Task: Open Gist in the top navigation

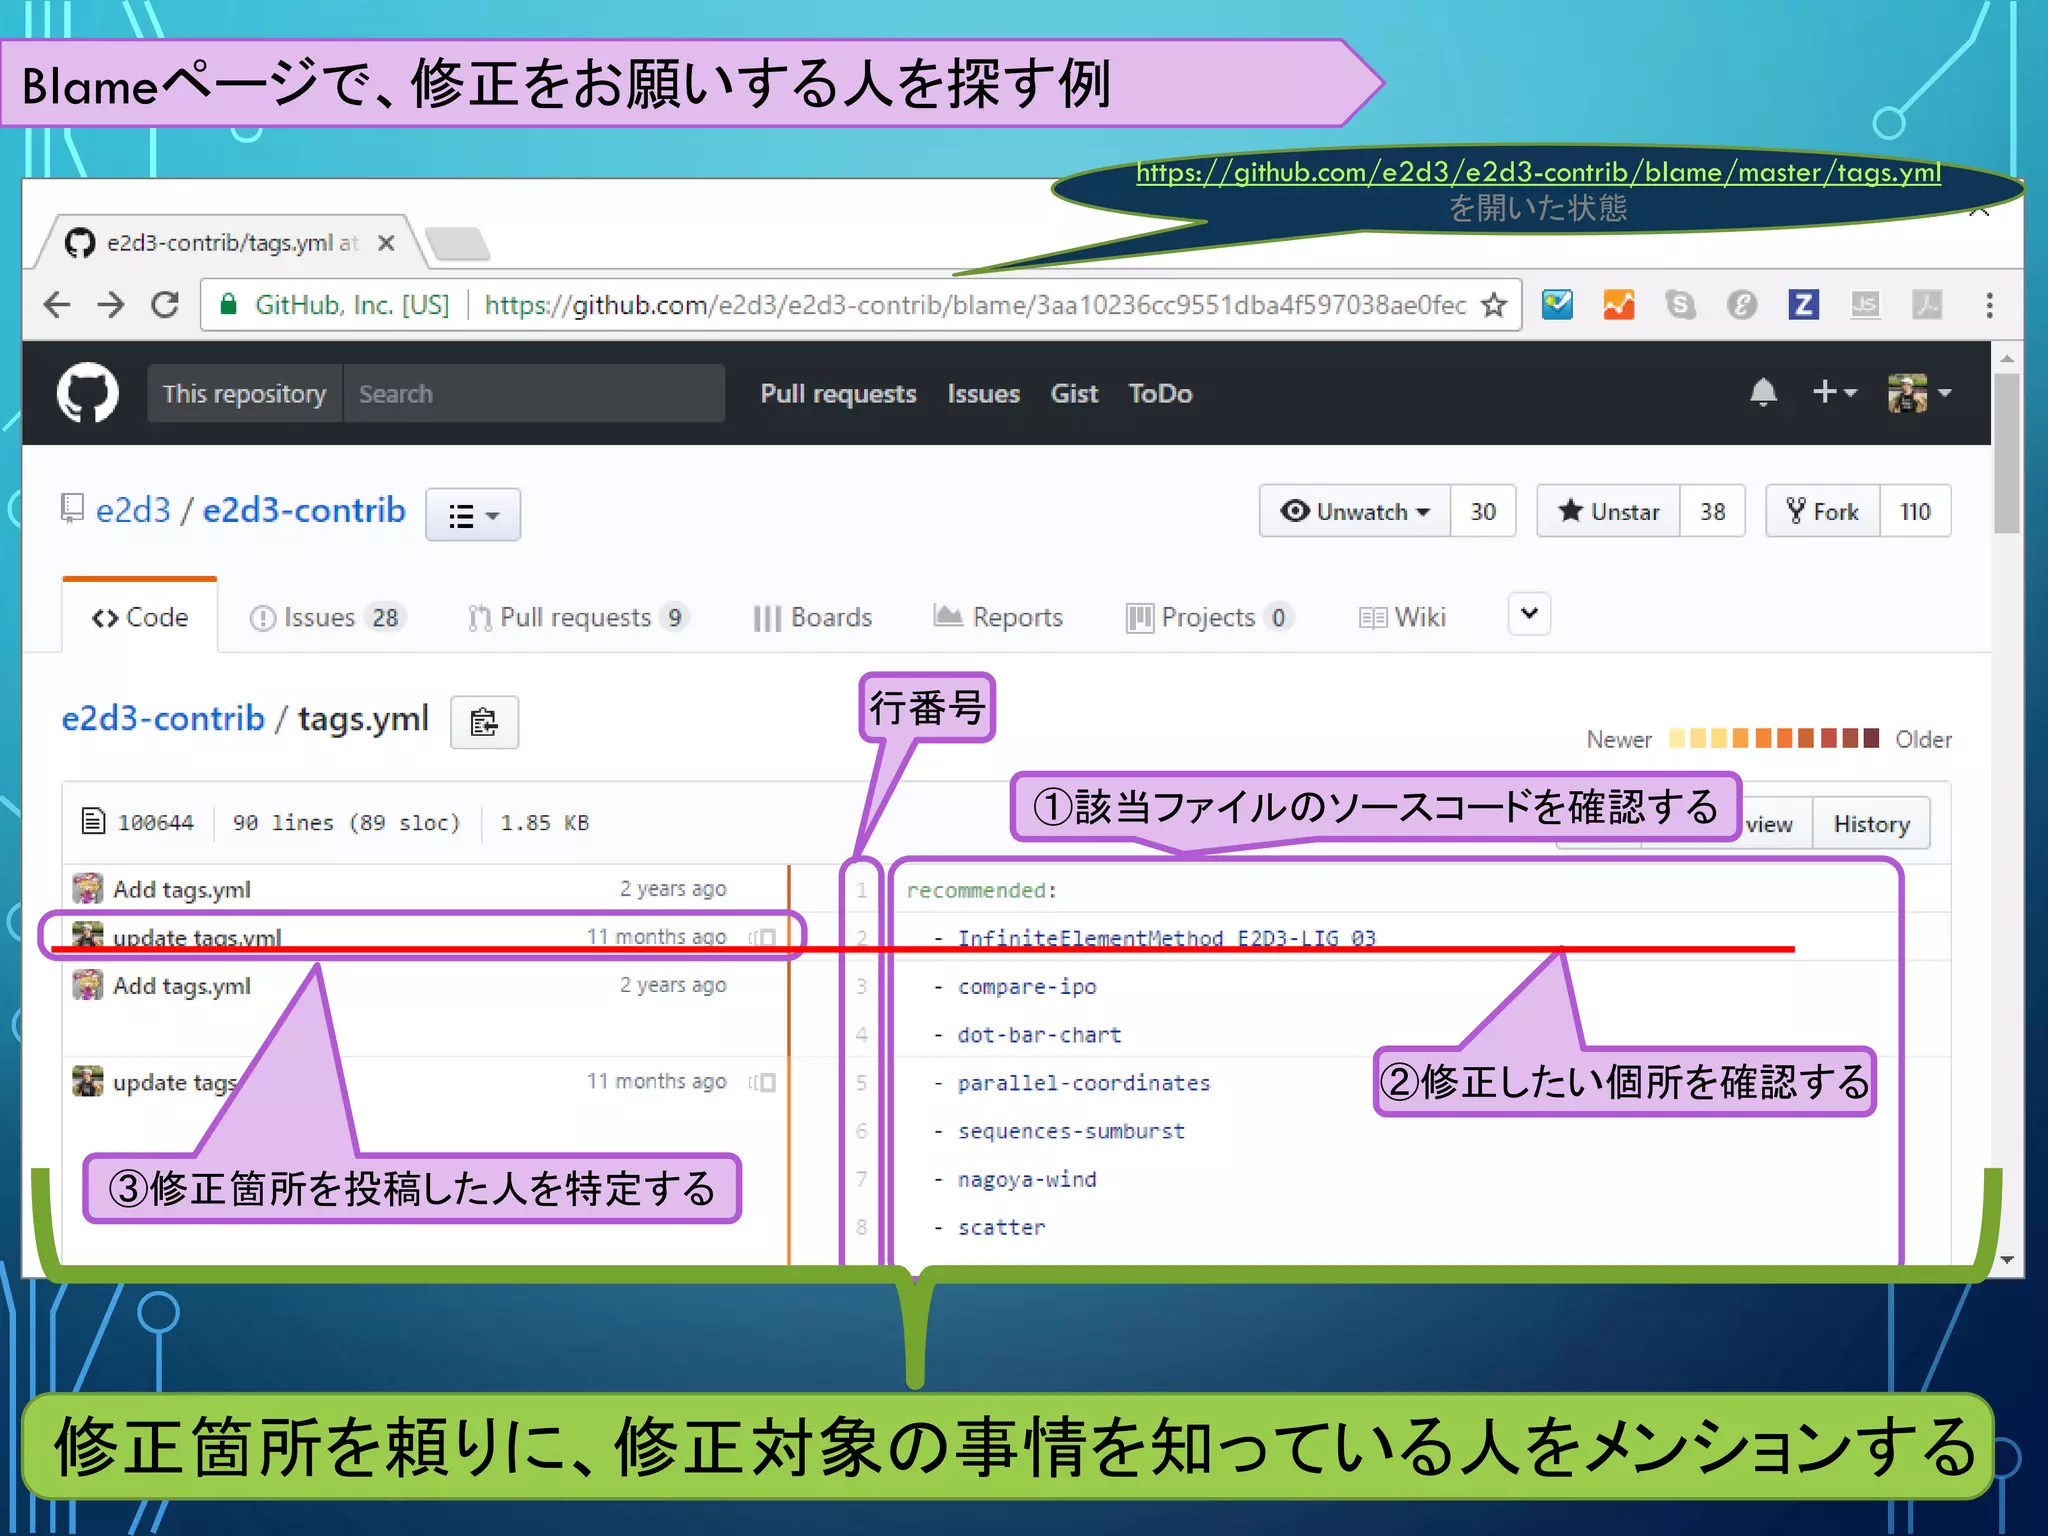Action: click(x=1075, y=394)
